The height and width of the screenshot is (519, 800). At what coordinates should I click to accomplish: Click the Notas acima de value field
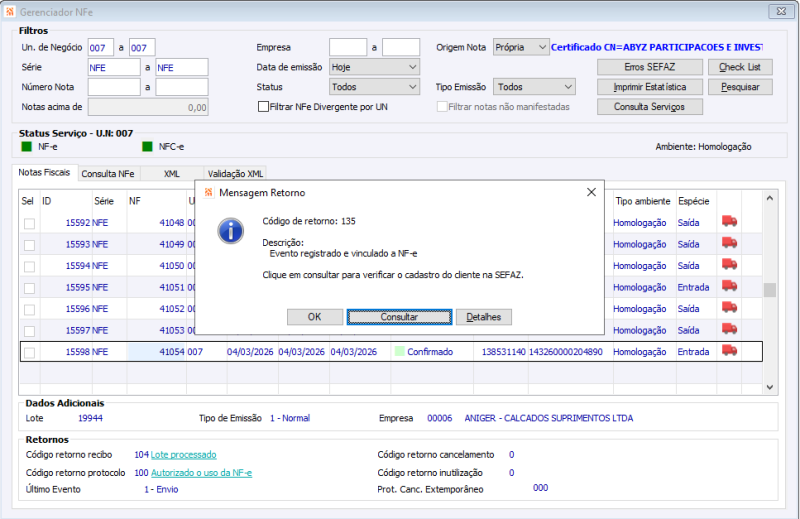[148, 107]
